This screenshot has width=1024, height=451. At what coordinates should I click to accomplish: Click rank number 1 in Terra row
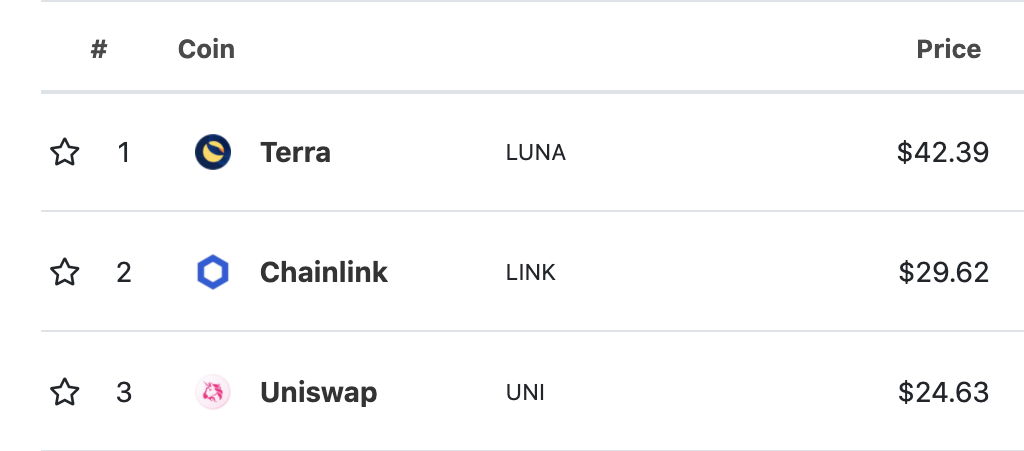[123, 153]
